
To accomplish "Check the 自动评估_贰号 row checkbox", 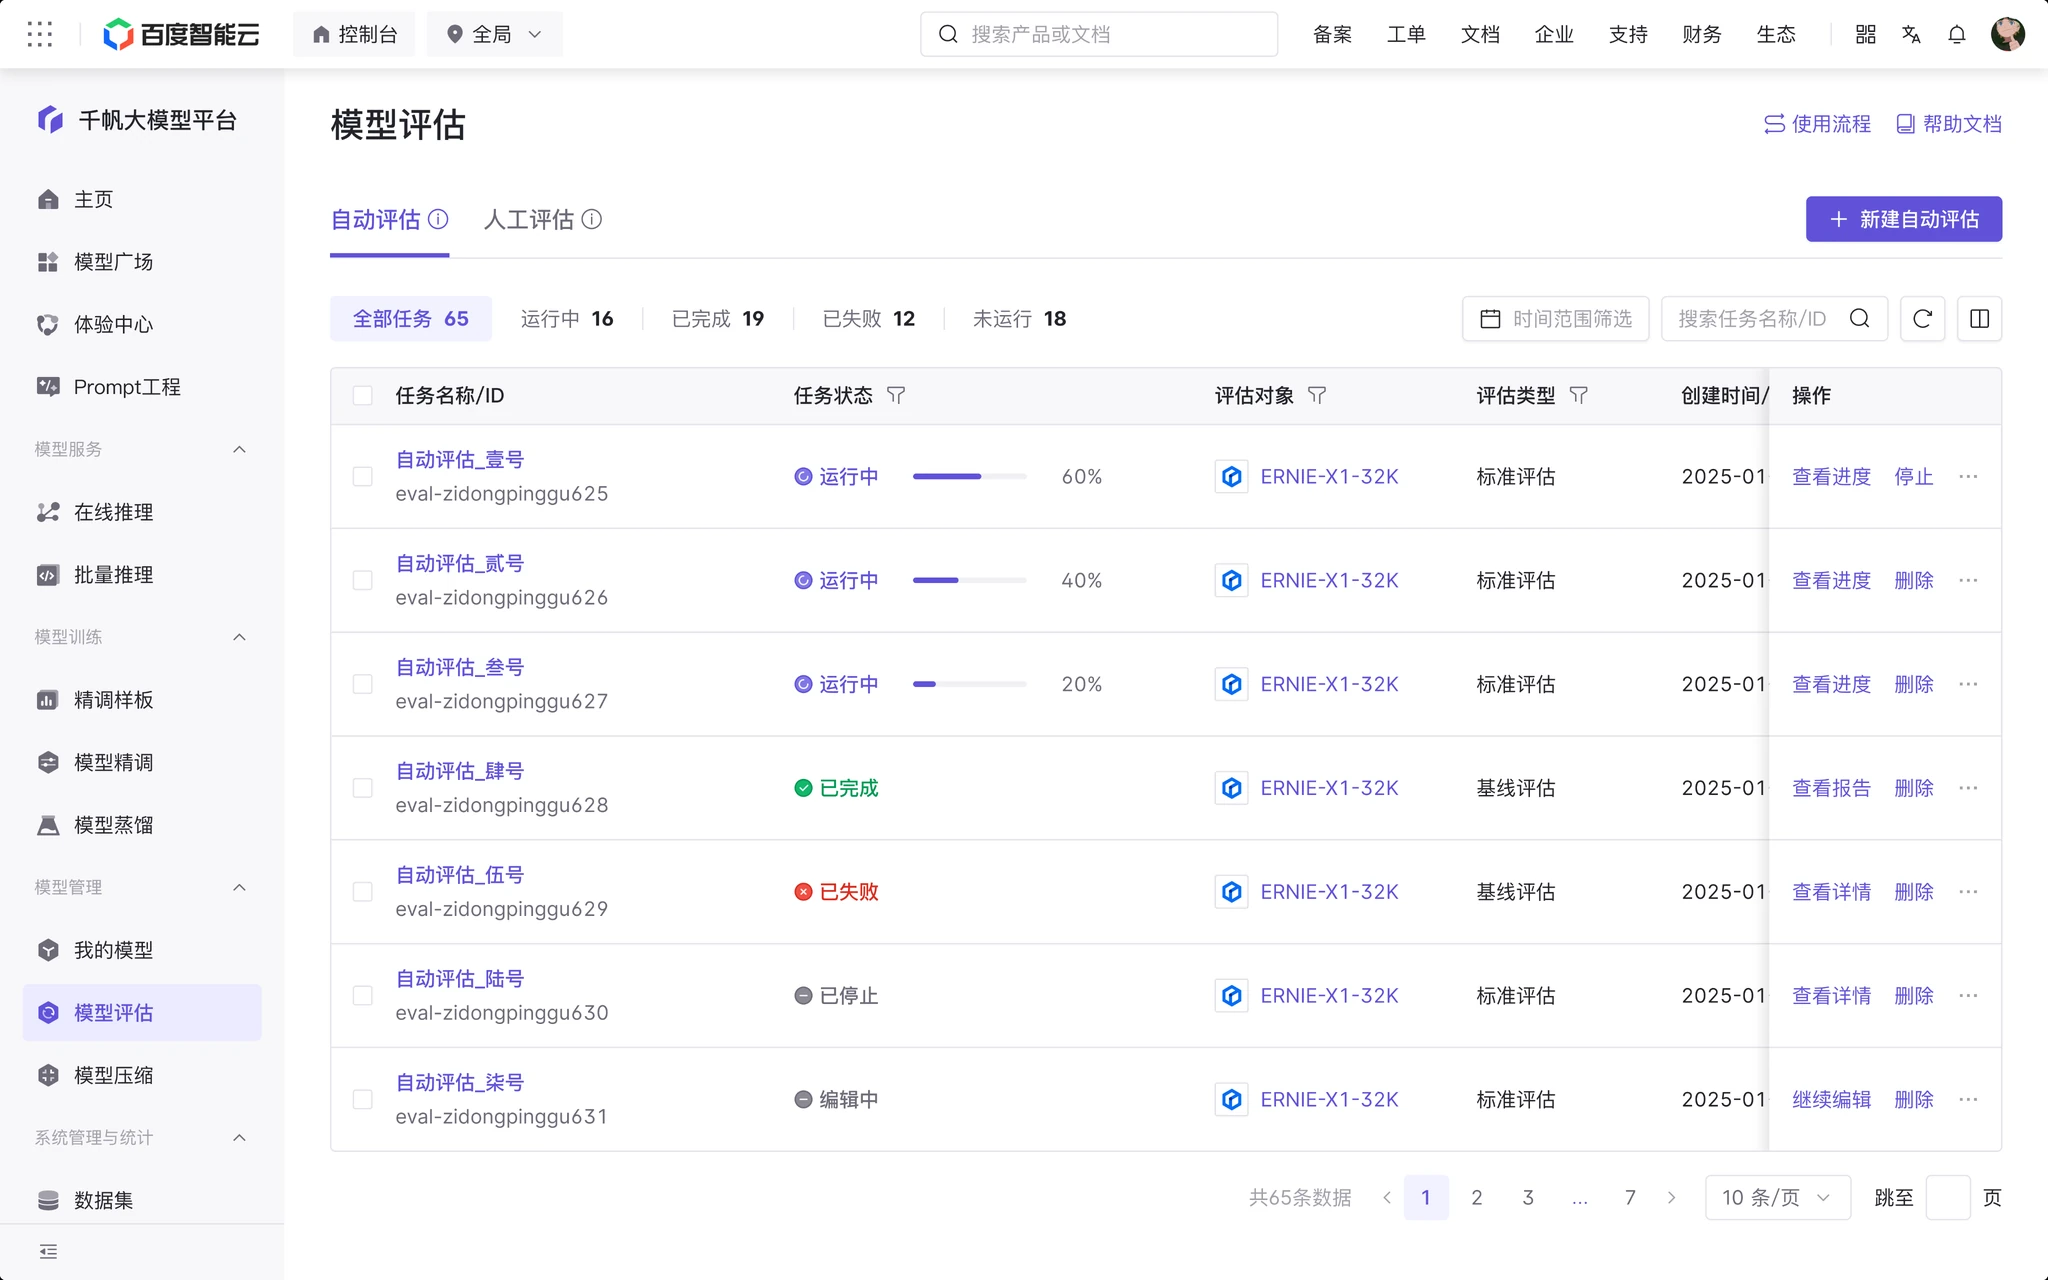I will tap(363, 581).
